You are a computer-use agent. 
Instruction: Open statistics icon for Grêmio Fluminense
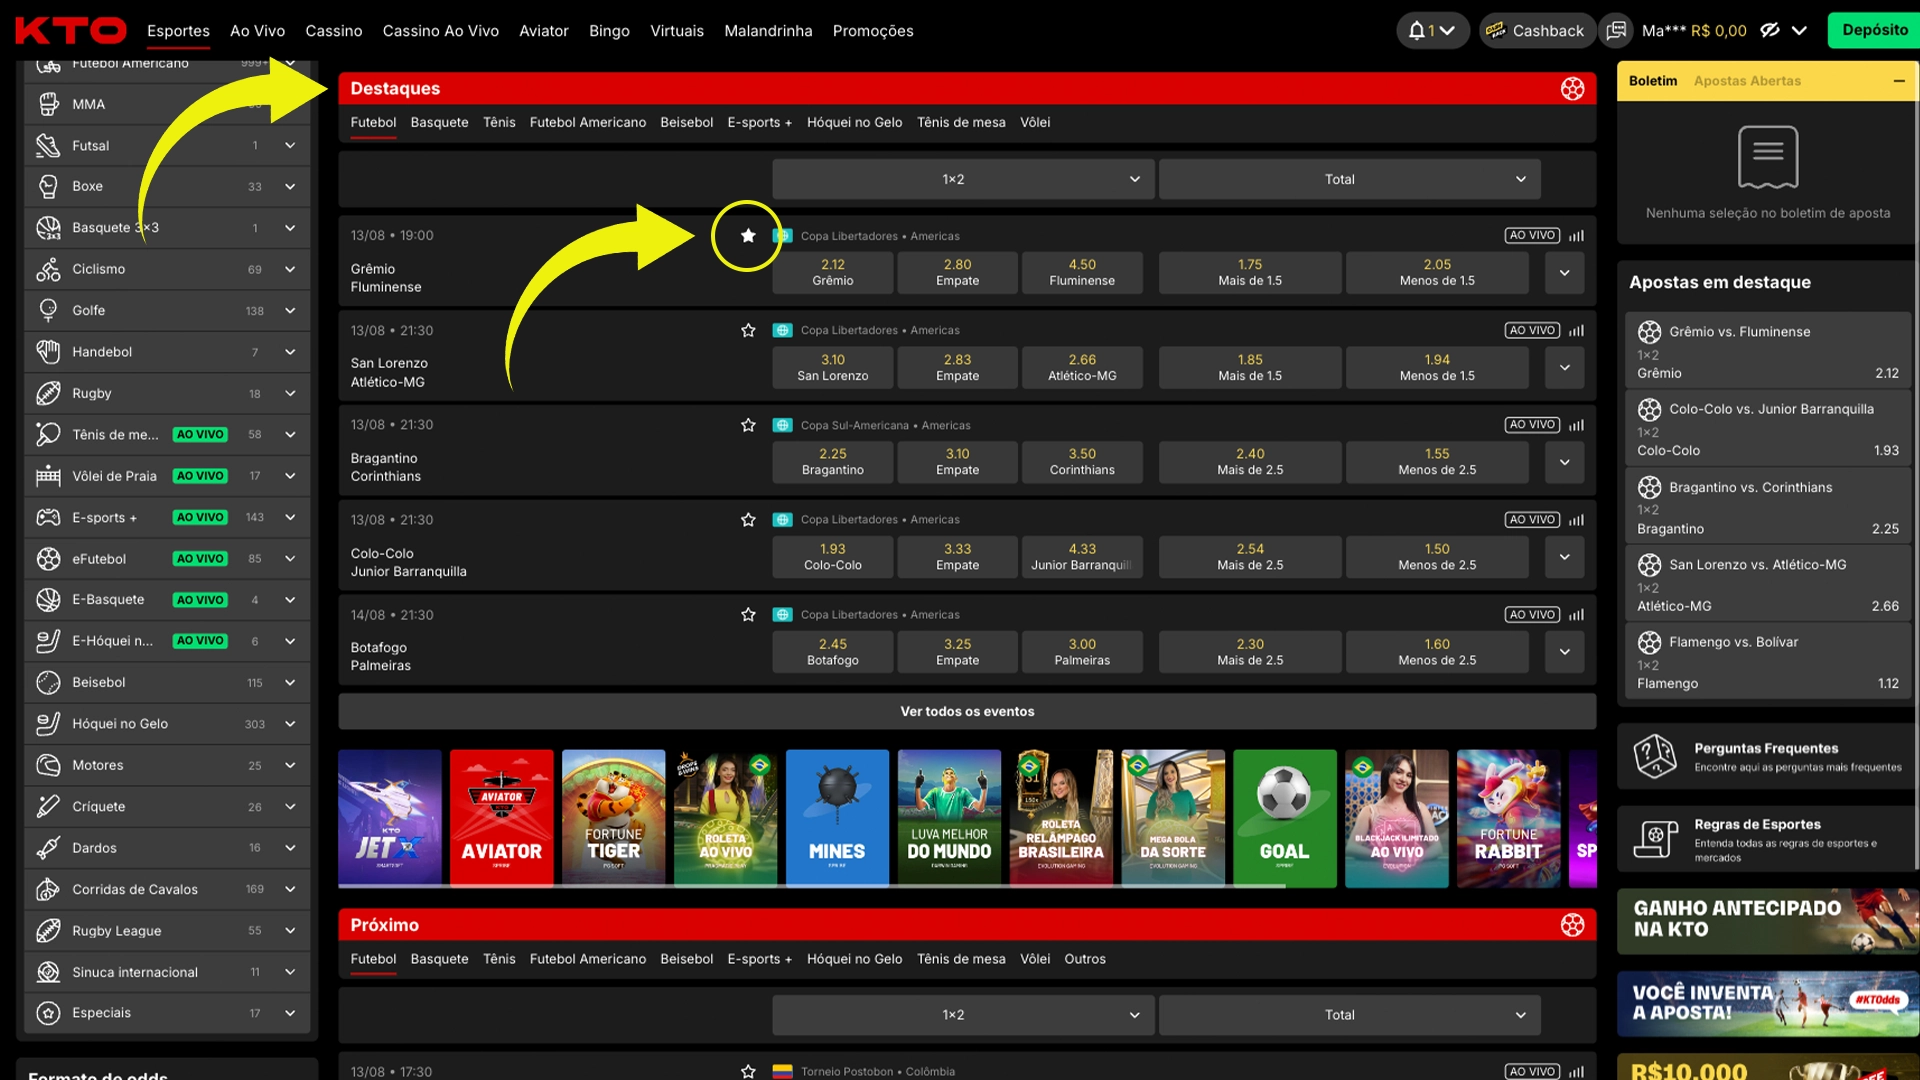[1577, 236]
